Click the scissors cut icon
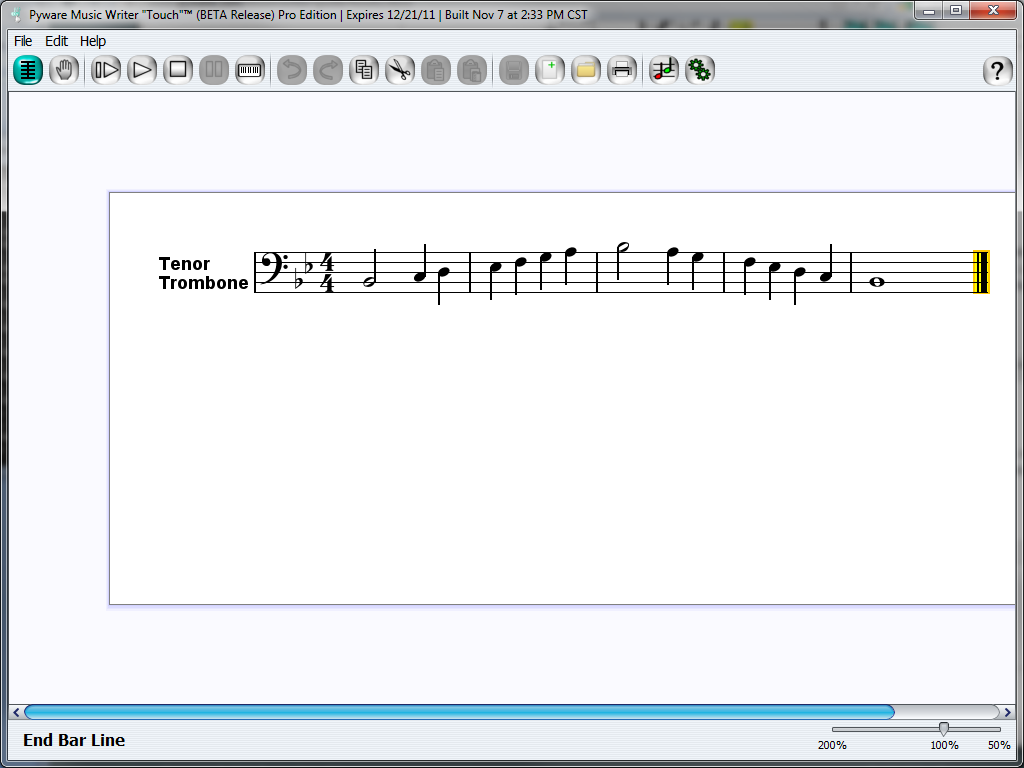 point(400,70)
